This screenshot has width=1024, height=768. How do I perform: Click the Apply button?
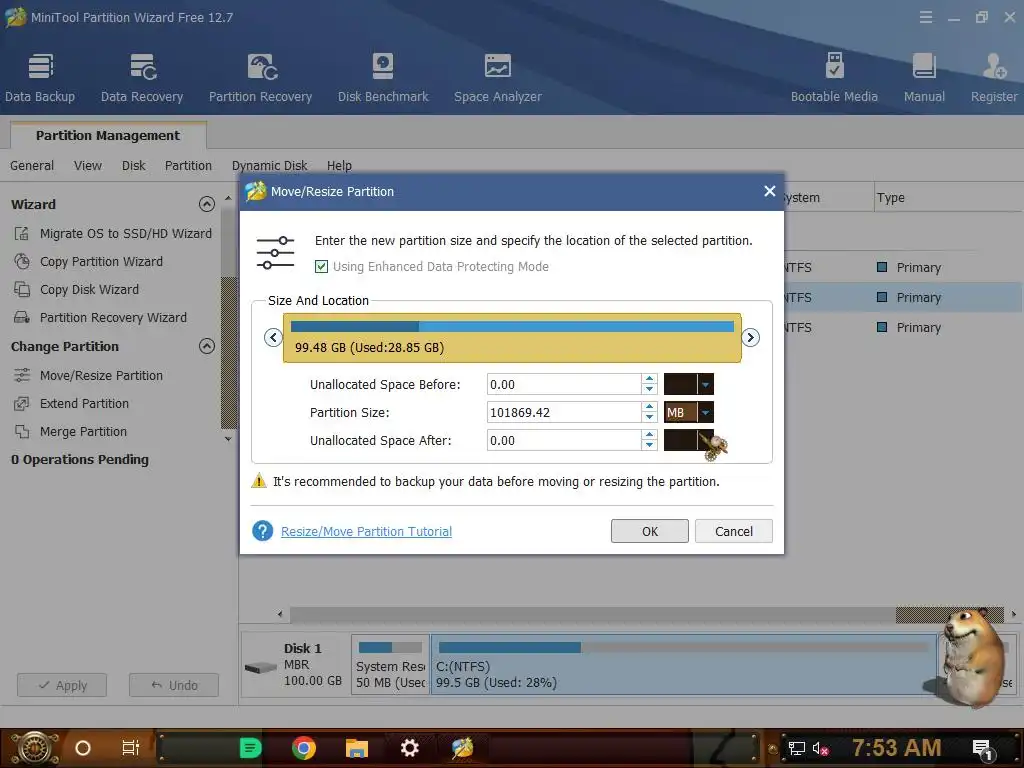tap(62, 685)
